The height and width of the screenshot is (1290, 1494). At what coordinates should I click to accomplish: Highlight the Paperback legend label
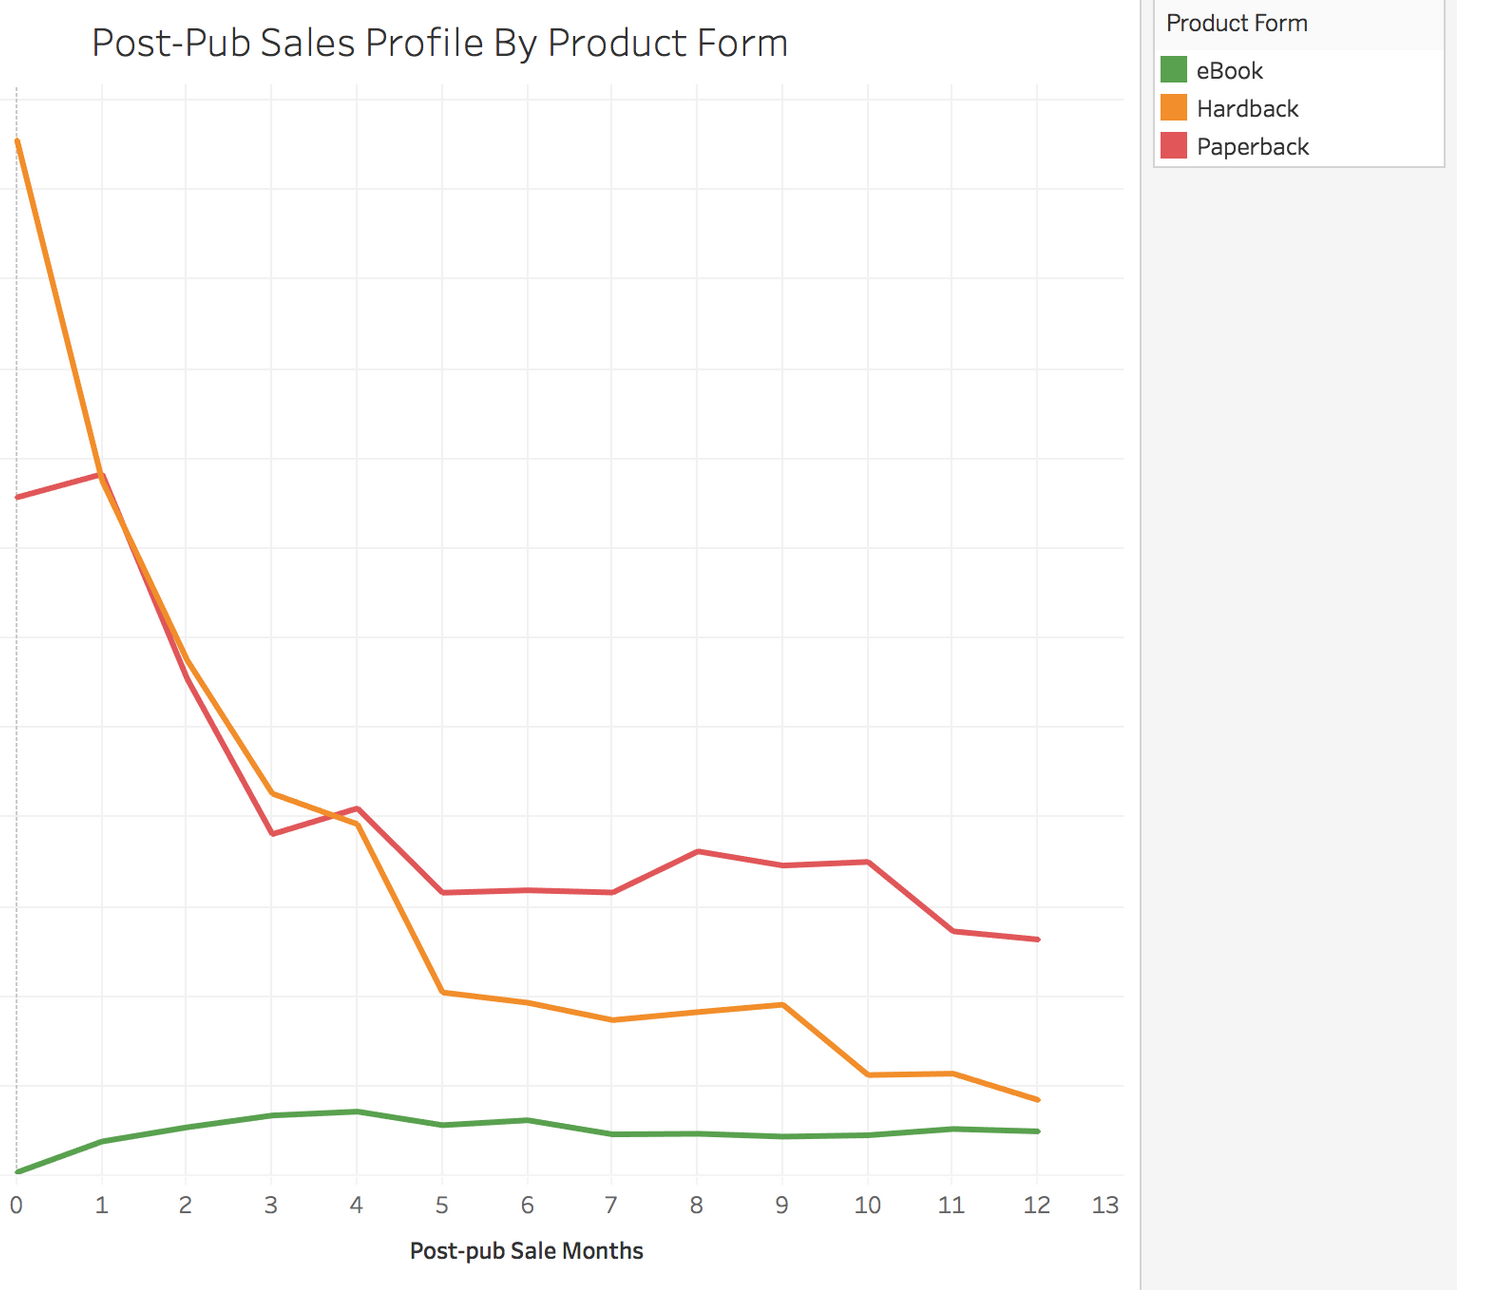pos(1252,147)
